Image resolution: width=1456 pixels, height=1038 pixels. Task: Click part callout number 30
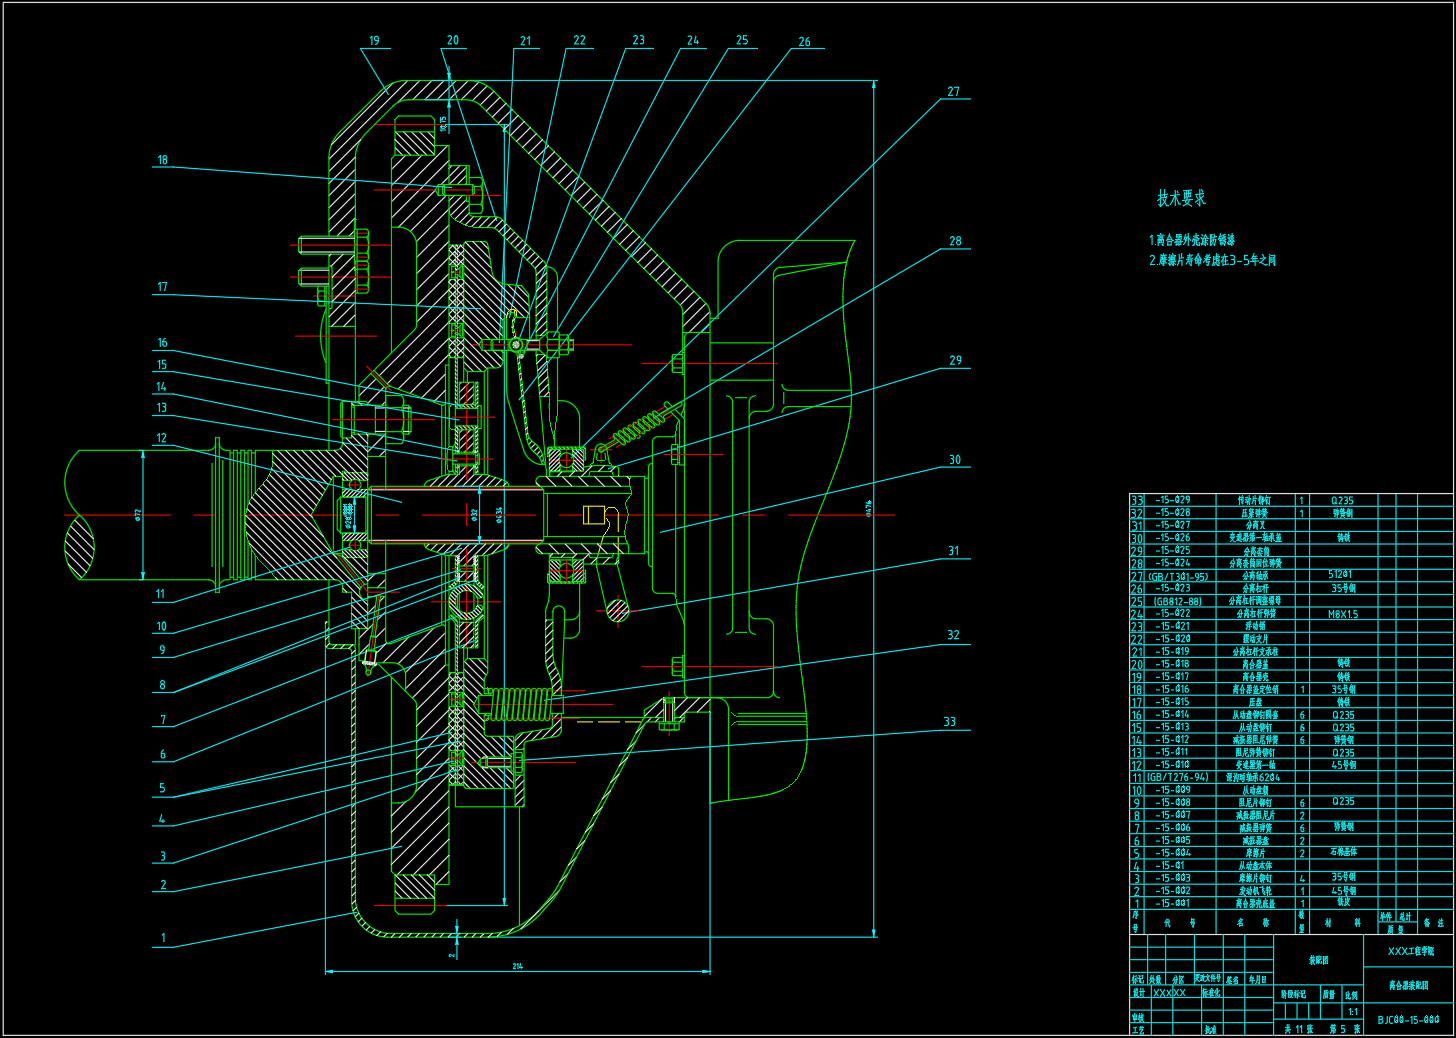click(x=954, y=460)
